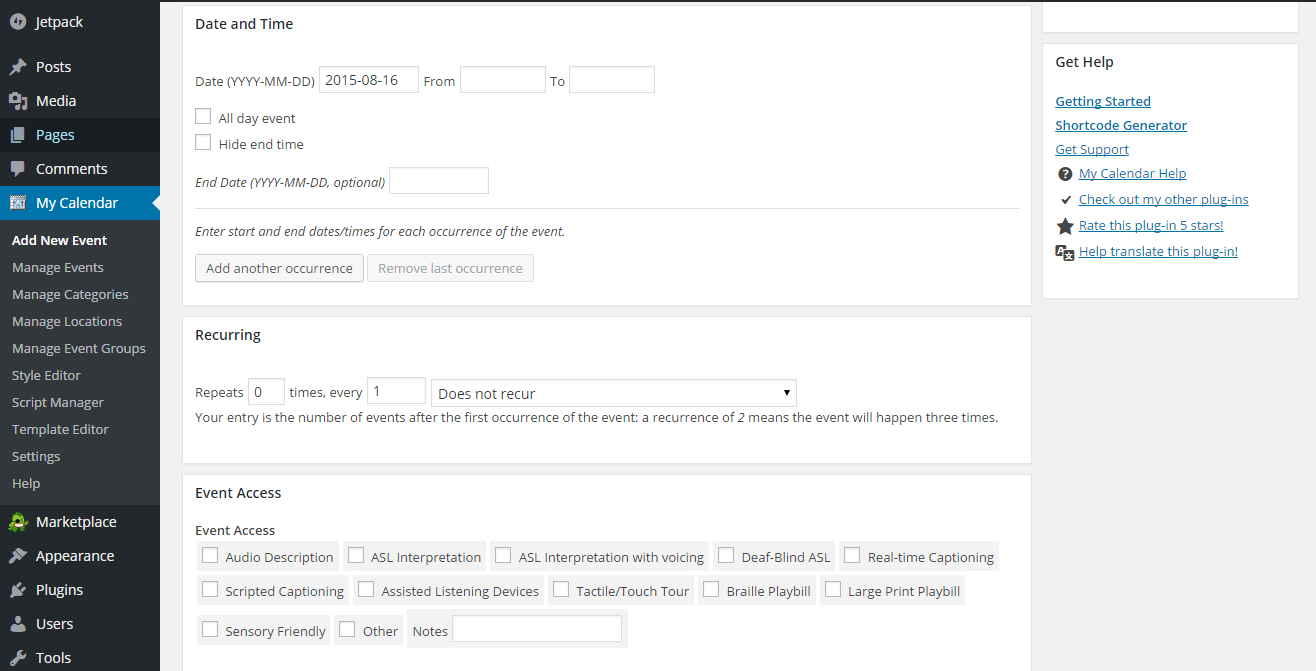Viewport: 1316px width, 671px height.
Task: Enable Real-time Captioning checkbox
Action: coord(852,556)
